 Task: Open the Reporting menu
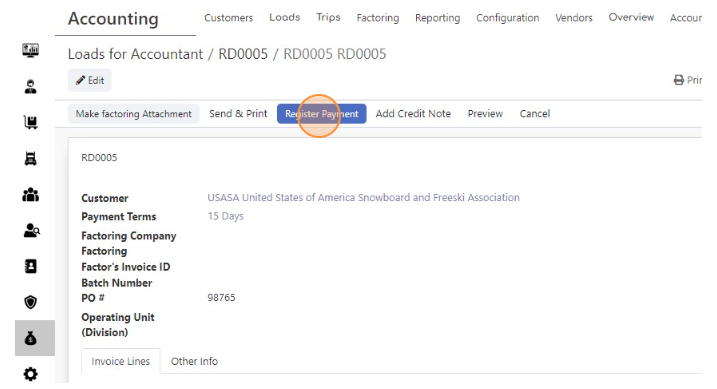pyautogui.click(x=438, y=18)
